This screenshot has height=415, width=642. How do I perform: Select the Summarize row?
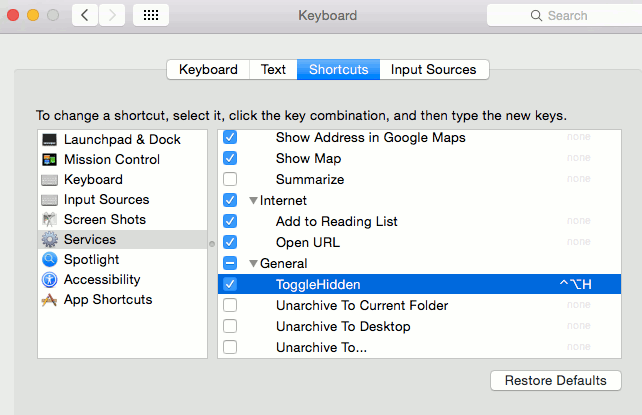point(419,179)
